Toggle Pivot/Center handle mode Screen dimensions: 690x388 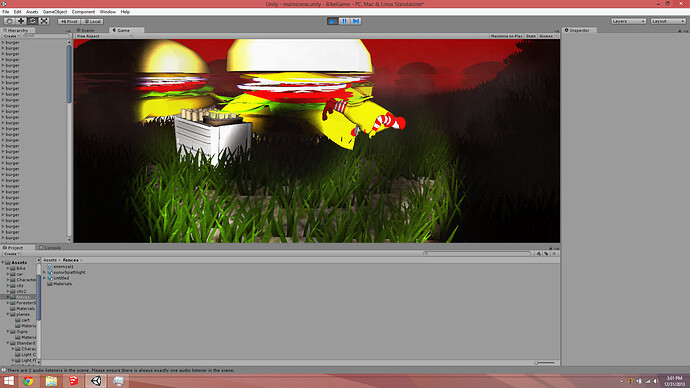(69, 21)
